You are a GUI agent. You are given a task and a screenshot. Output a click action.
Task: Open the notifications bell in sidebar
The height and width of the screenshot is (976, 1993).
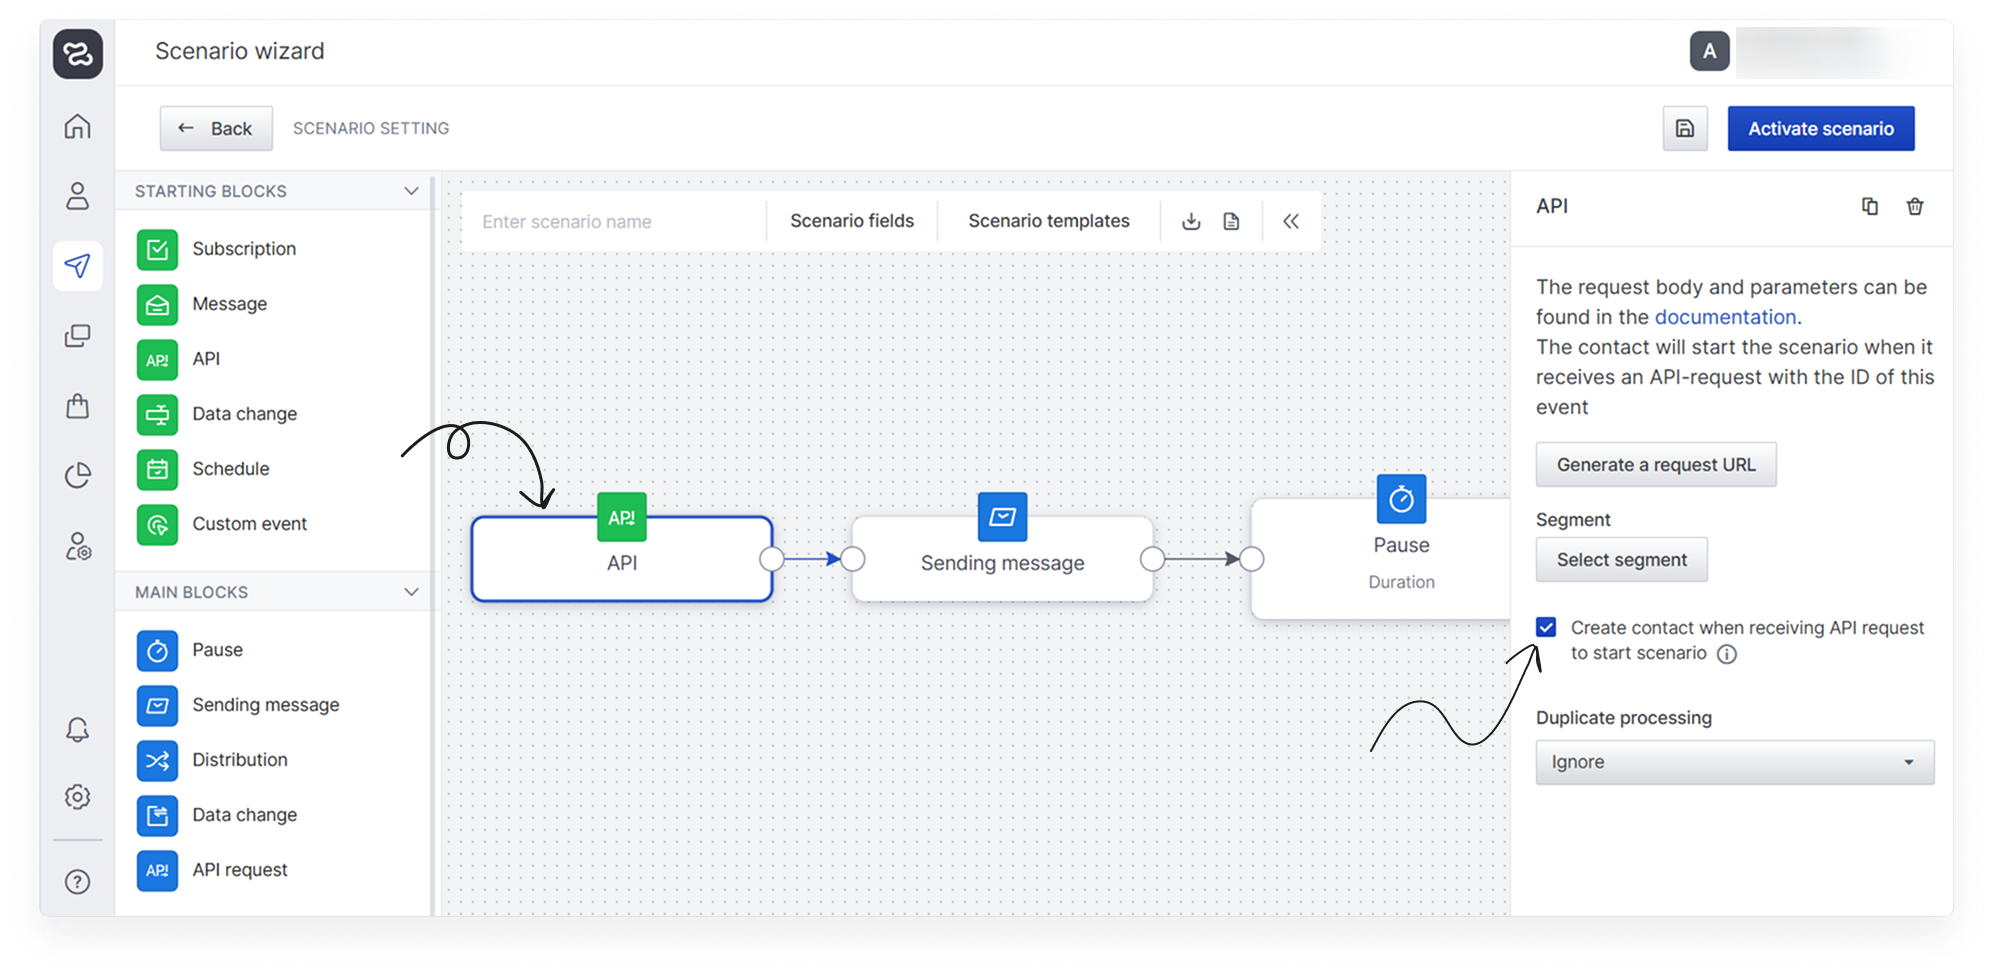pos(78,730)
